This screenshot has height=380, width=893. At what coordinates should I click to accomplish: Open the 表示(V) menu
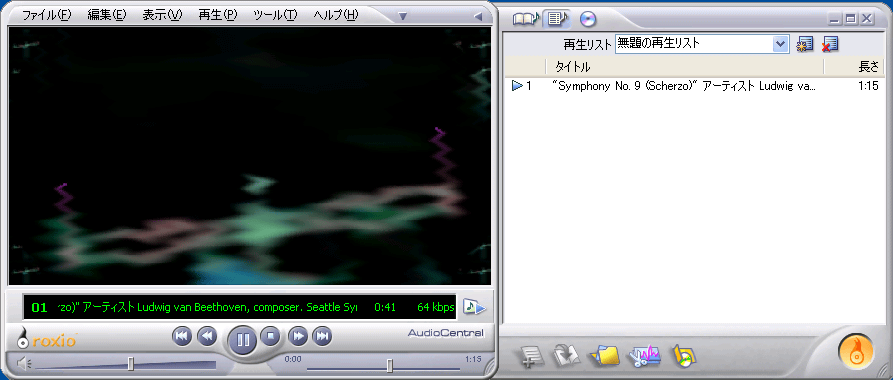tap(162, 15)
